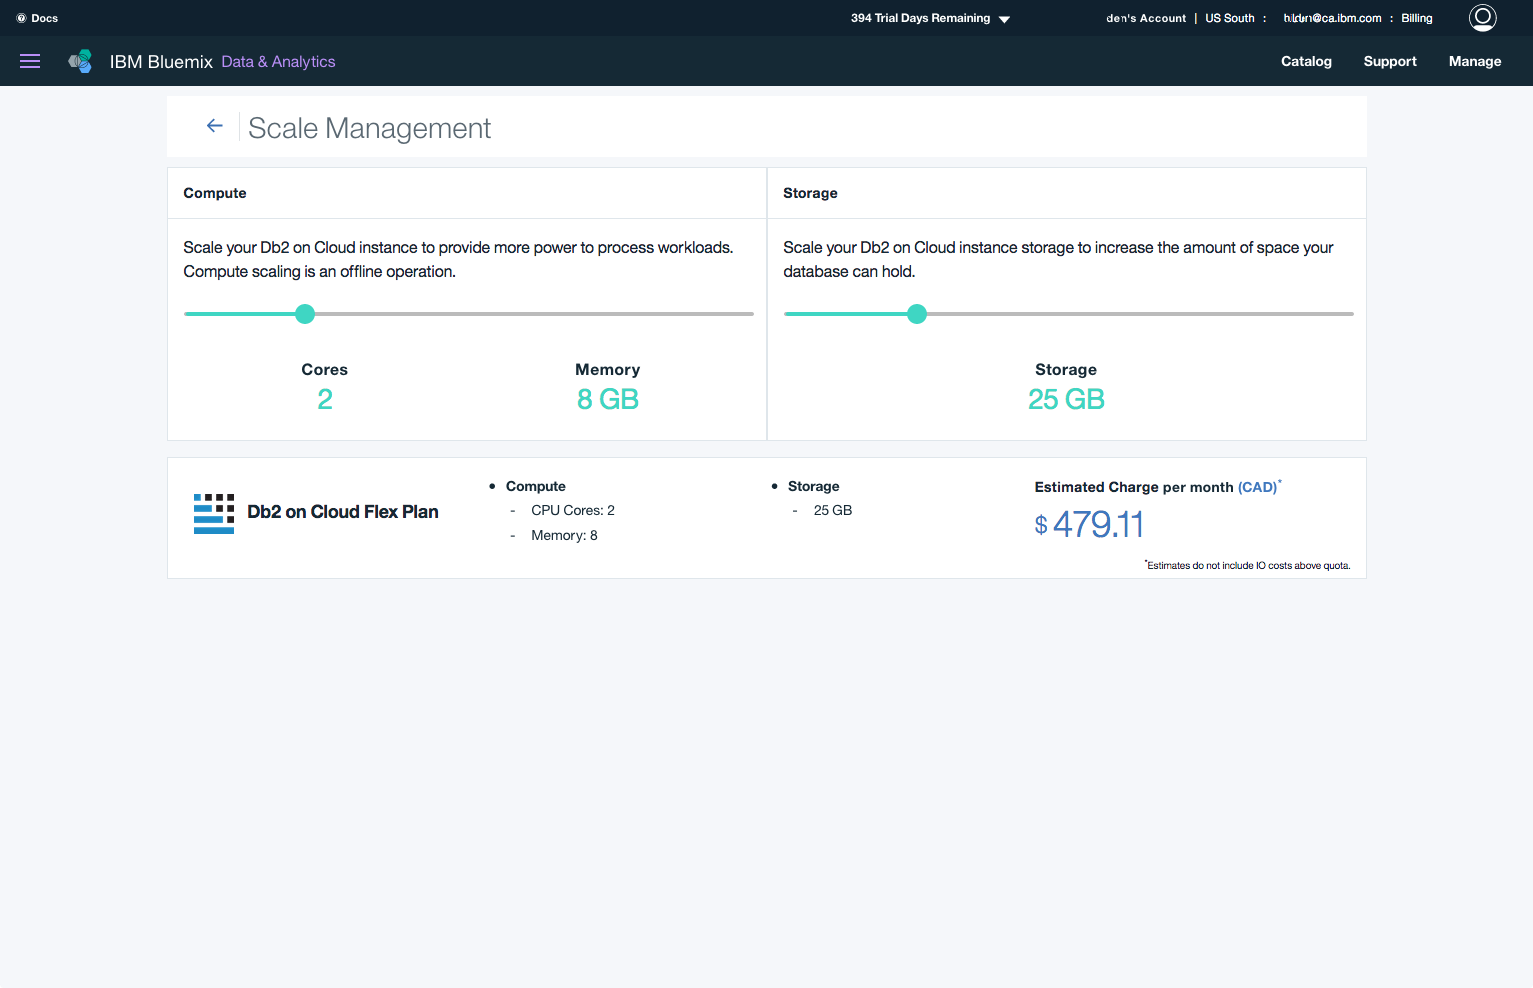Click the (CAD) currency link
The width and height of the screenshot is (1533, 988).
pos(1257,487)
